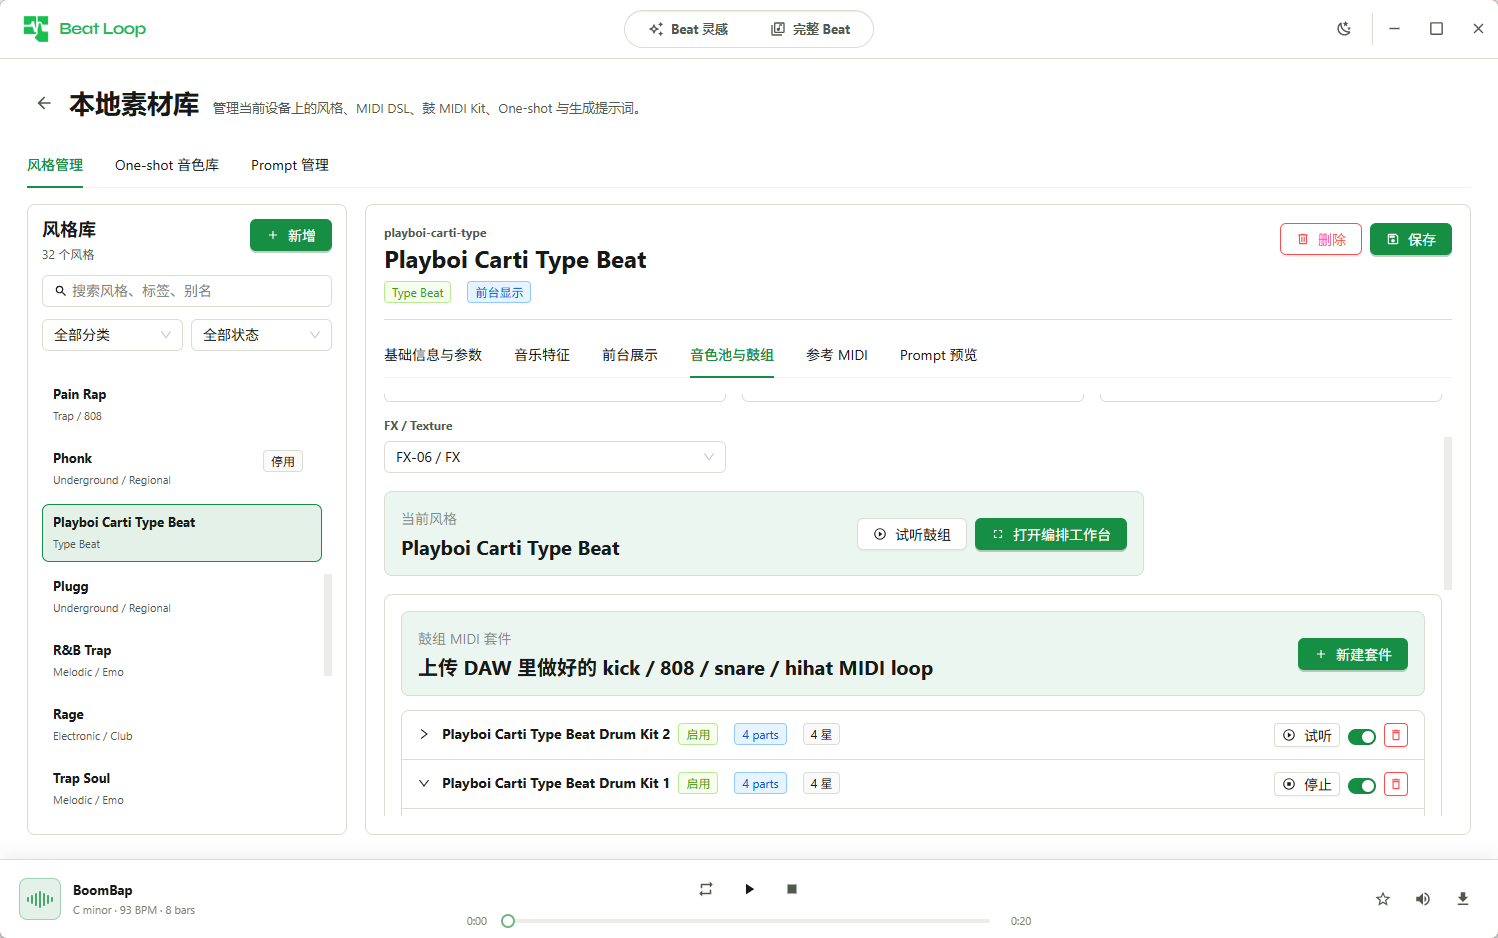The width and height of the screenshot is (1498, 938).
Task: Favorite the track with the star icon
Action: click(1383, 899)
